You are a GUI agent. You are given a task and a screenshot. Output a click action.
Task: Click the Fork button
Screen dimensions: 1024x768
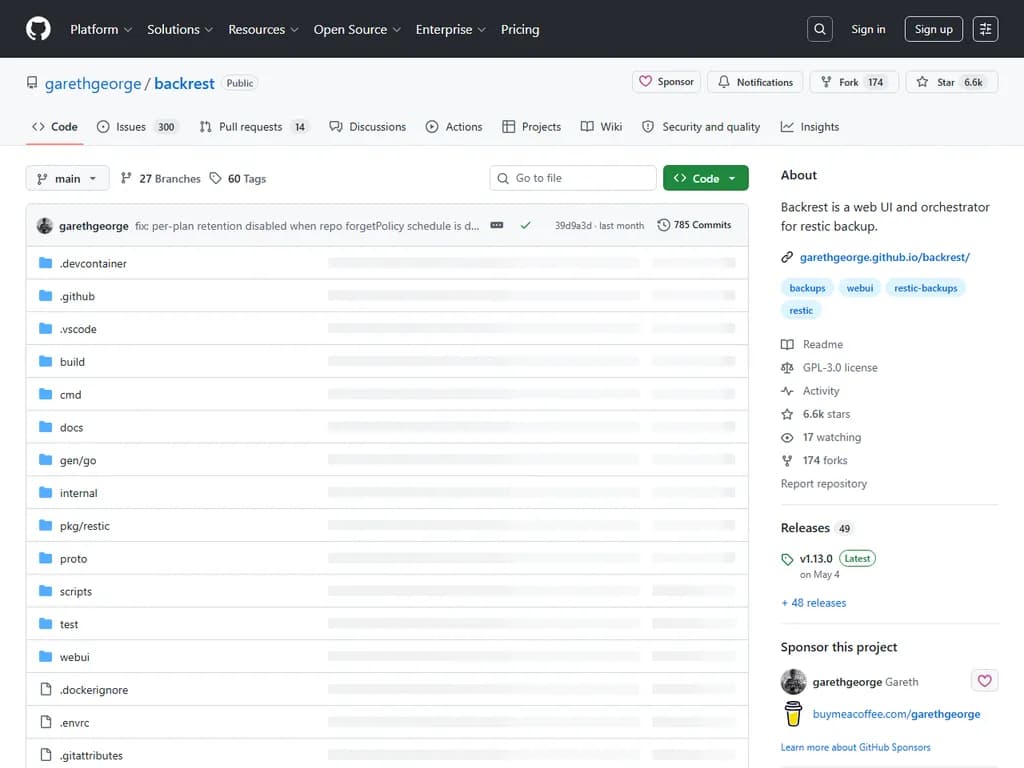tap(854, 82)
